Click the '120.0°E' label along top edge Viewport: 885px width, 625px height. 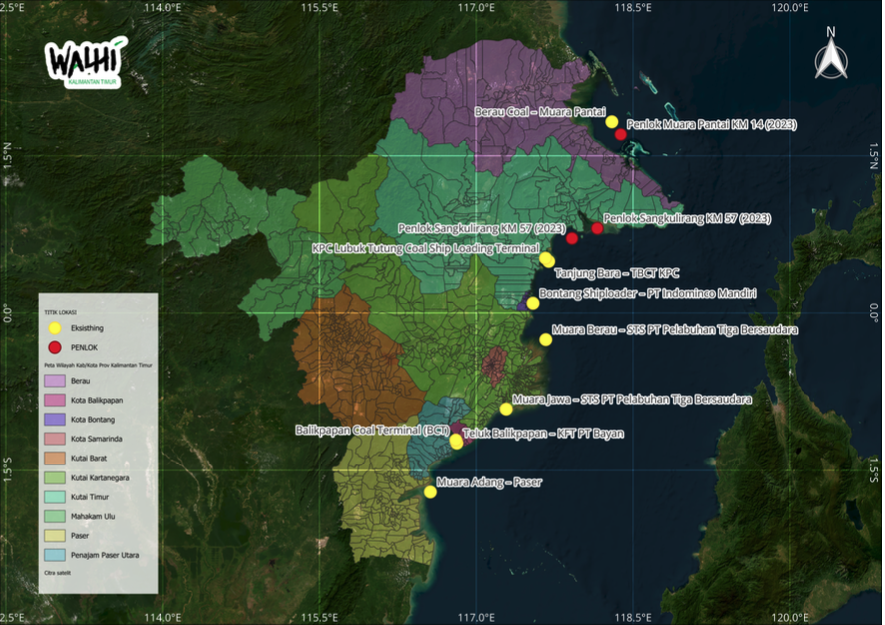(x=789, y=7)
